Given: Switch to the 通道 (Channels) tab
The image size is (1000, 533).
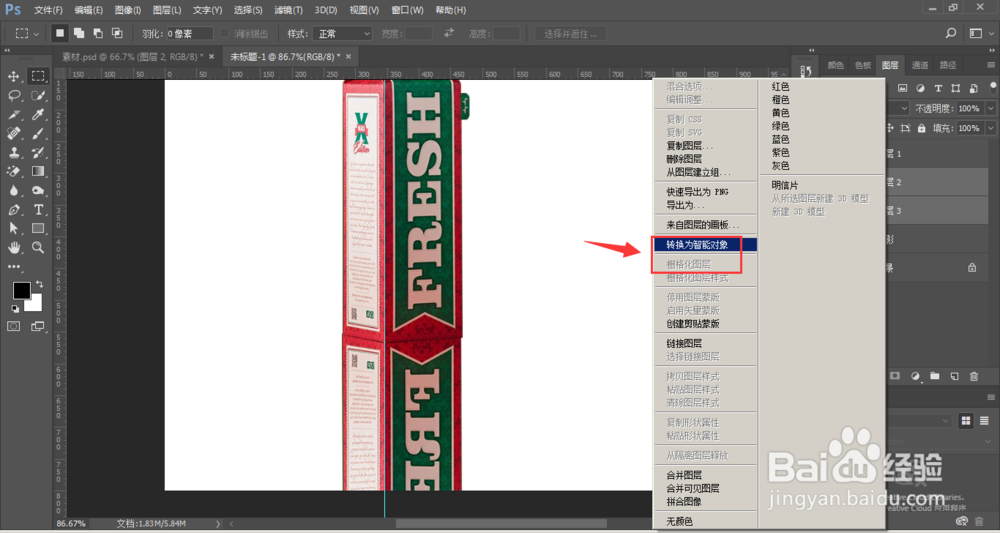Looking at the screenshot, I should pyautogui.click(x=920, y=65).
